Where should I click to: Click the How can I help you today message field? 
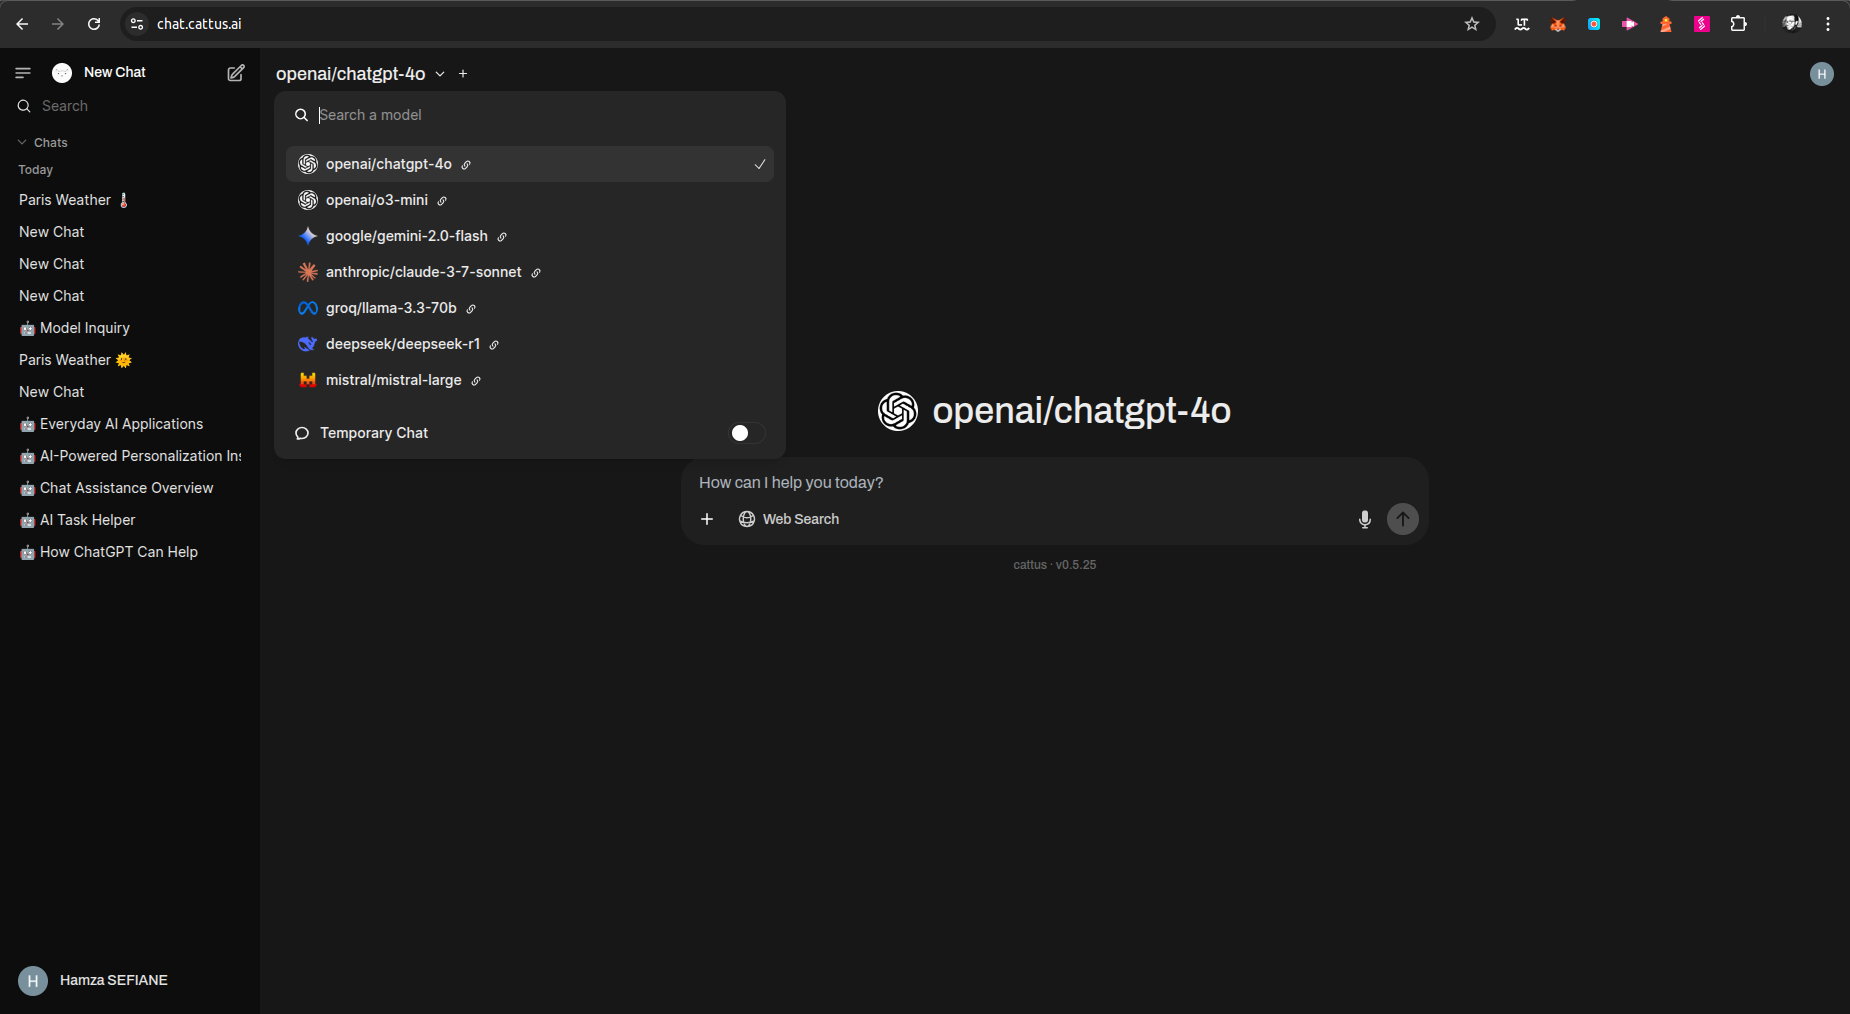(1055, 483)
